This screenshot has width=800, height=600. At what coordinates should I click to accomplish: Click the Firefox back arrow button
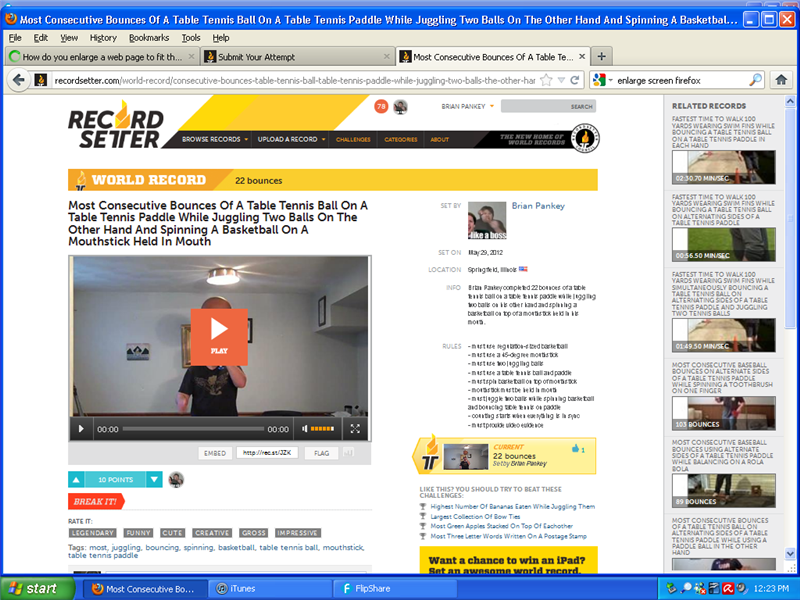pos(19,80)
